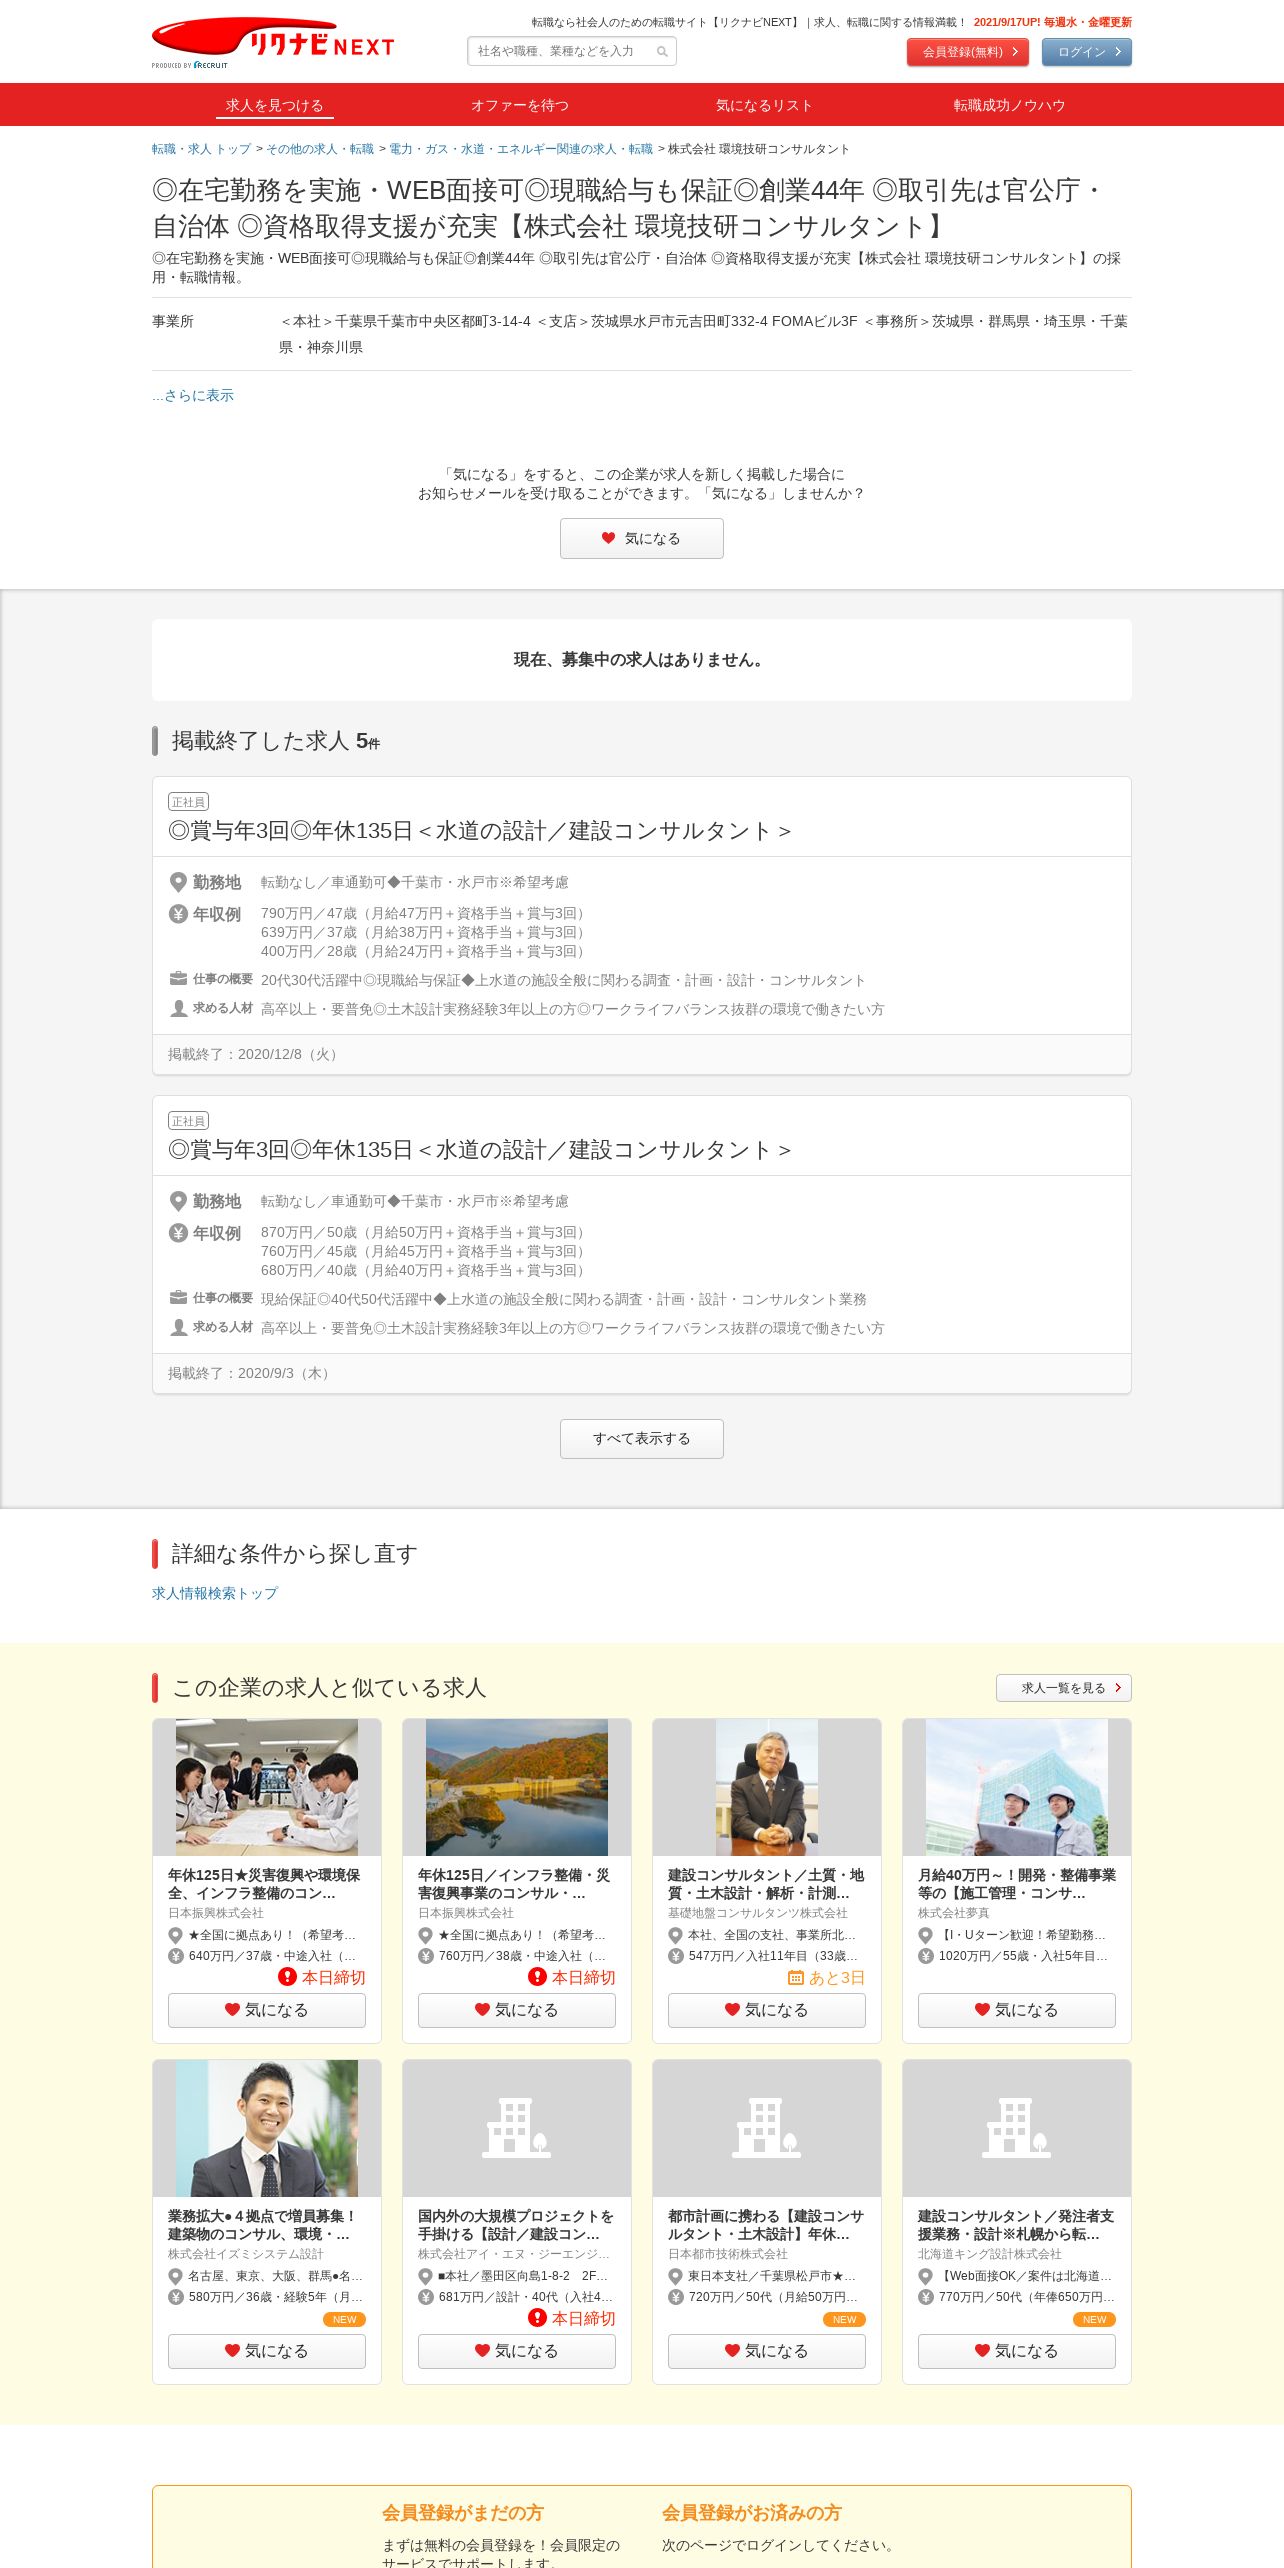Open the job listing ended 2020/12/8
The height and width of the screenshot is (2568, 1284).
(480, 831)
